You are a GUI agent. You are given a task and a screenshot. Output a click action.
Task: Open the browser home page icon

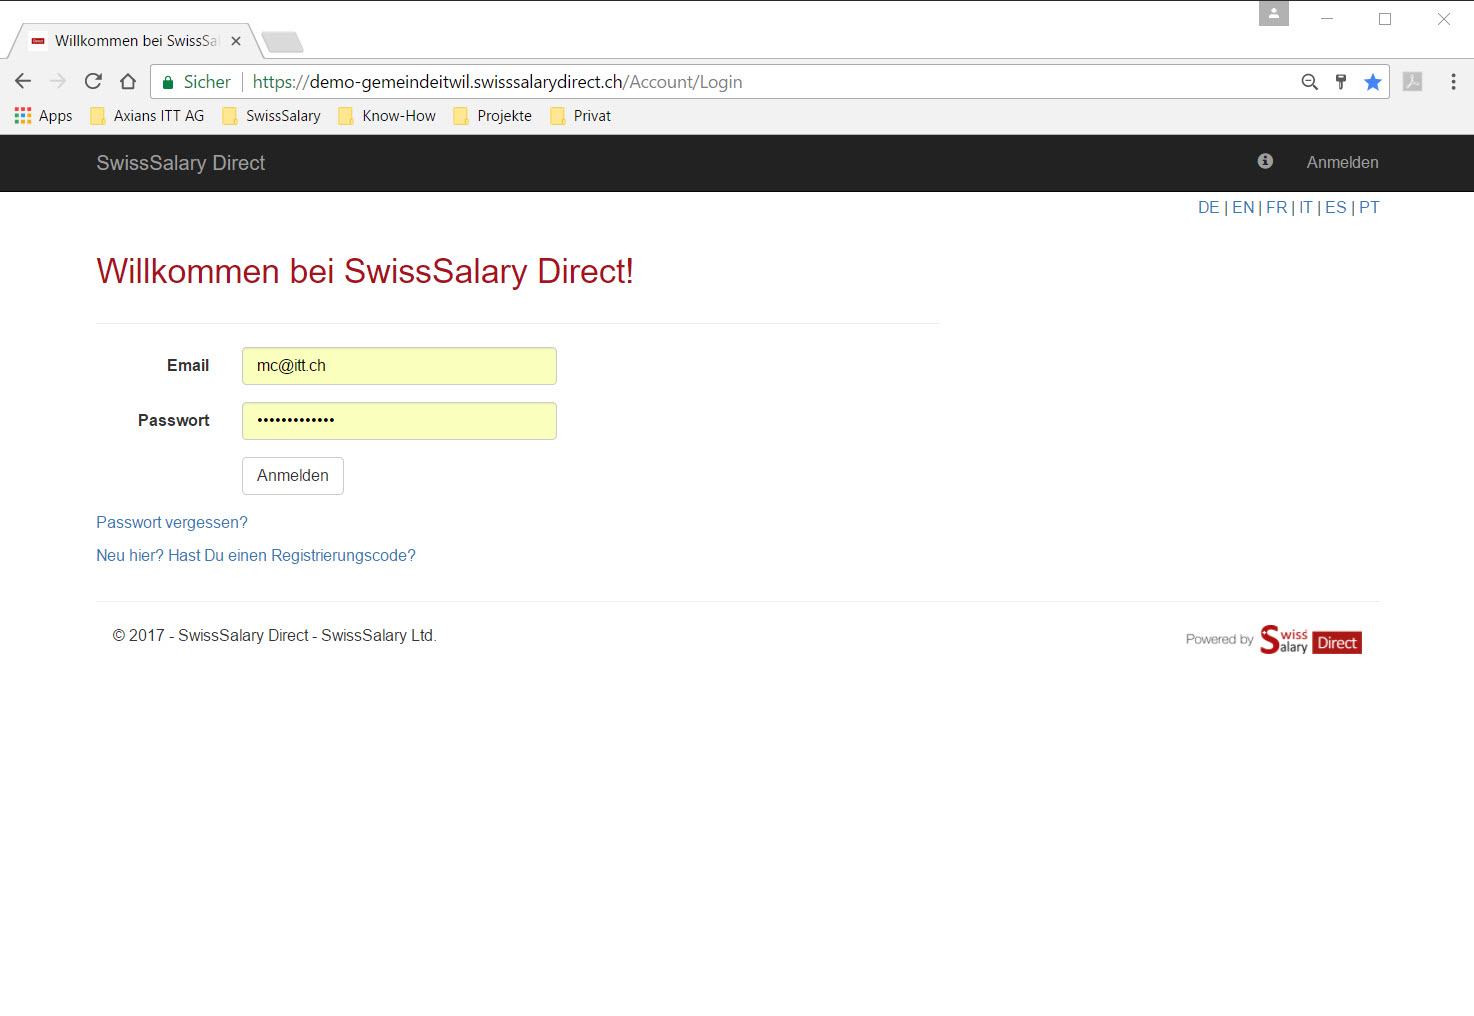[x=128, y=81]
